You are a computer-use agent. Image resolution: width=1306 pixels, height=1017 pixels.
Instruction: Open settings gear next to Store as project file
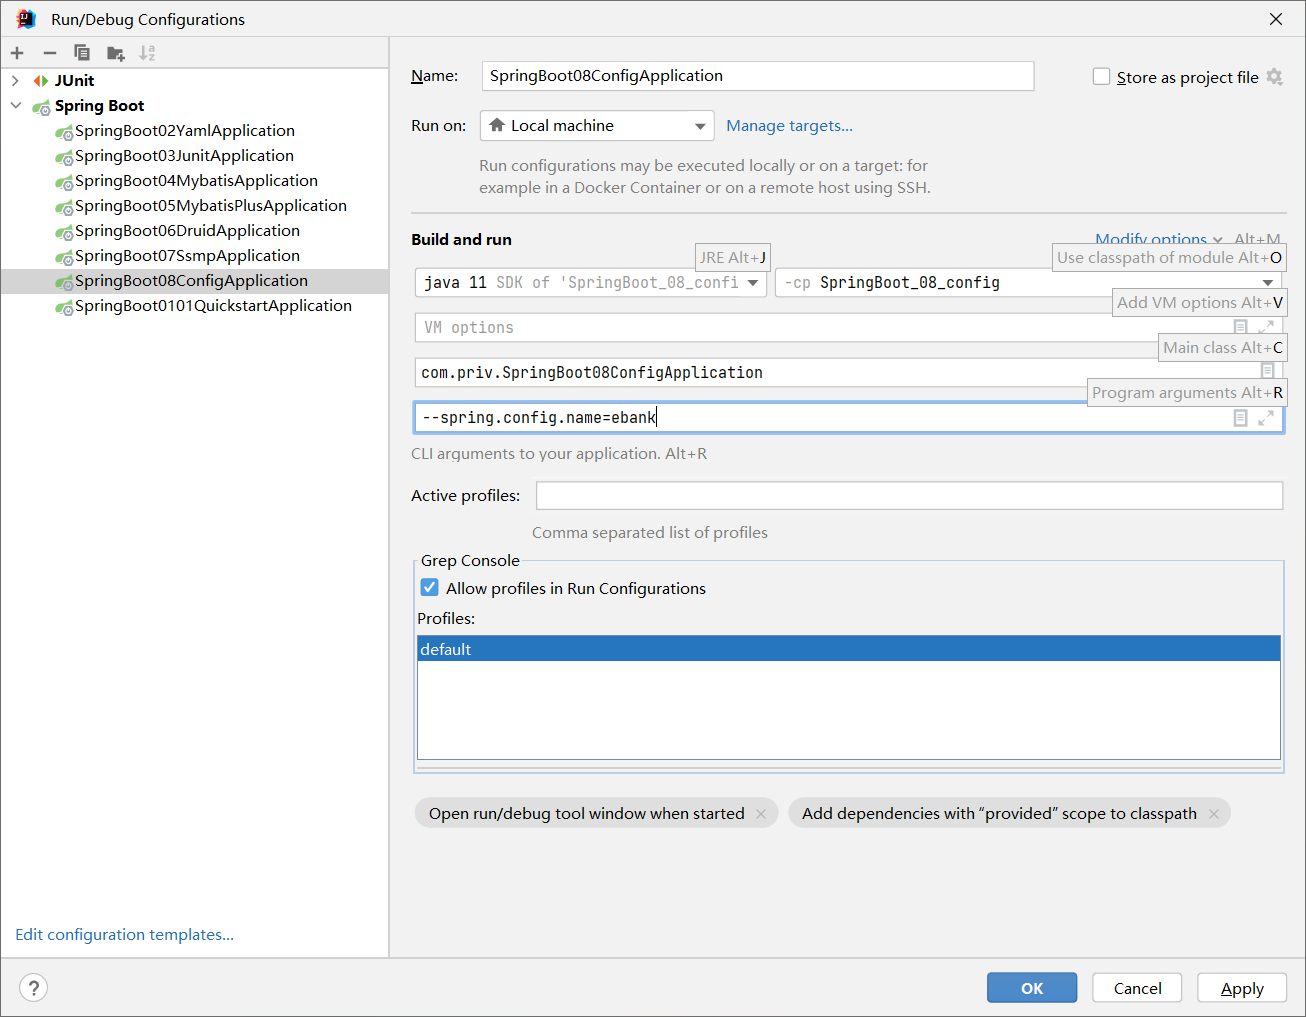1274,77
